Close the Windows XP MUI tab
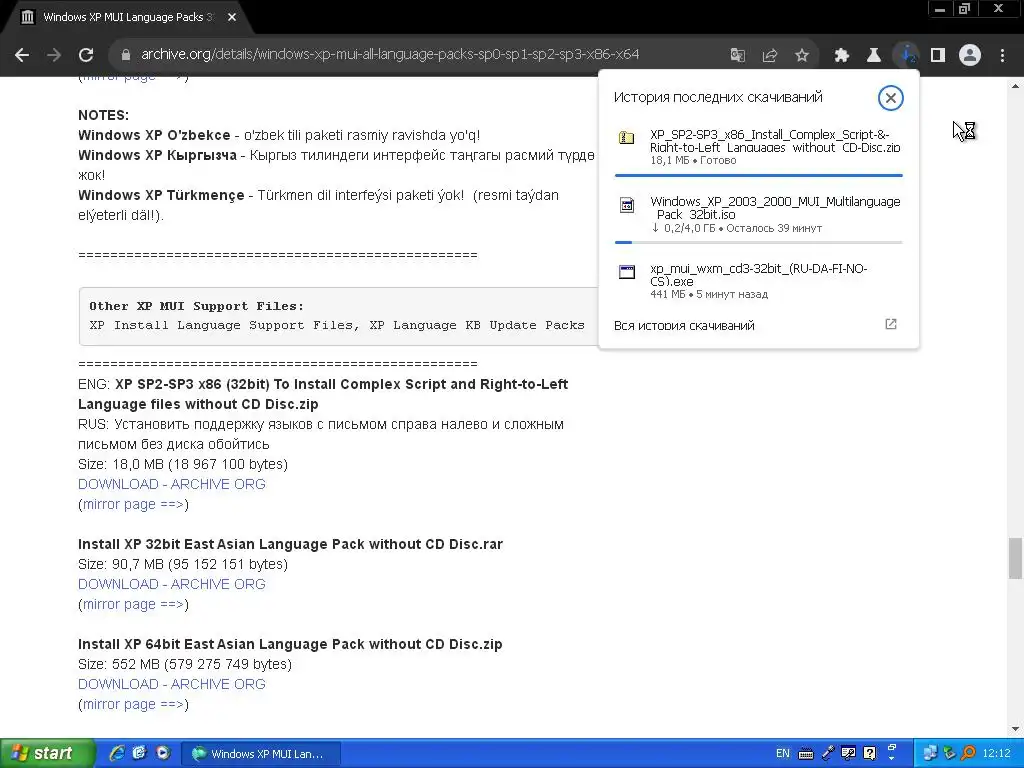Viewport: 1024px width, 768px height. (232, 17)
